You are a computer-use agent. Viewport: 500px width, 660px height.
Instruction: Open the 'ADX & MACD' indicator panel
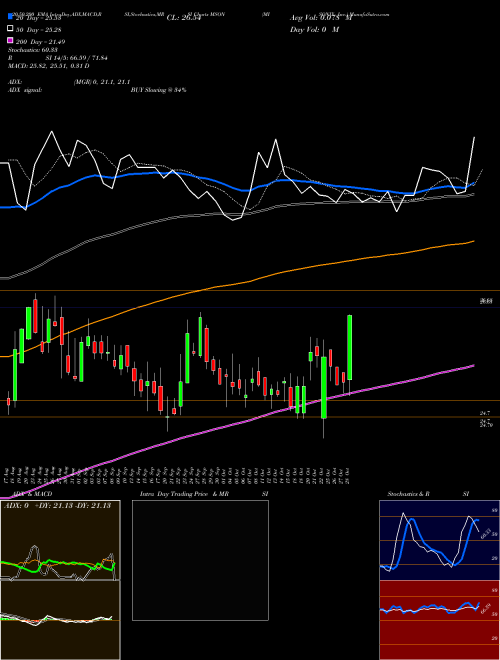pyautogui.click(x=60, y=580)
